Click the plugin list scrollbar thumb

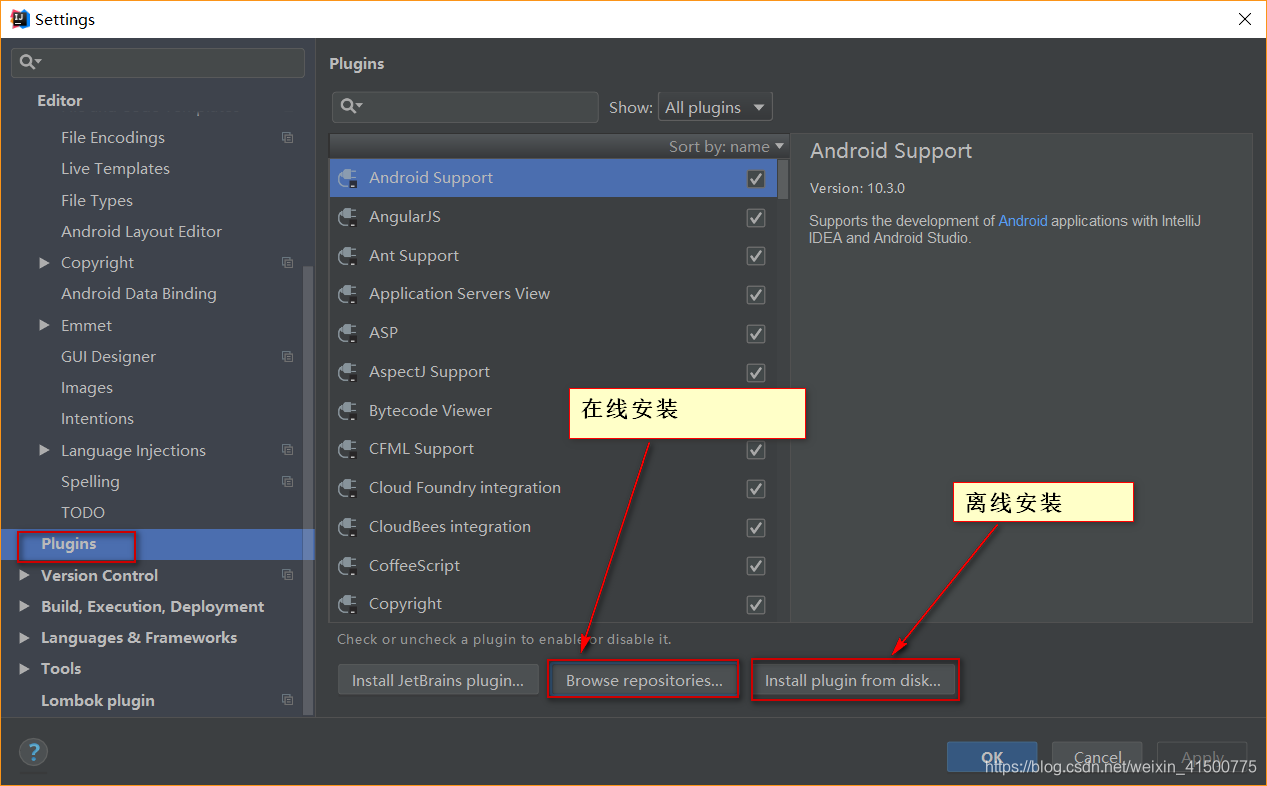point(783,179)
